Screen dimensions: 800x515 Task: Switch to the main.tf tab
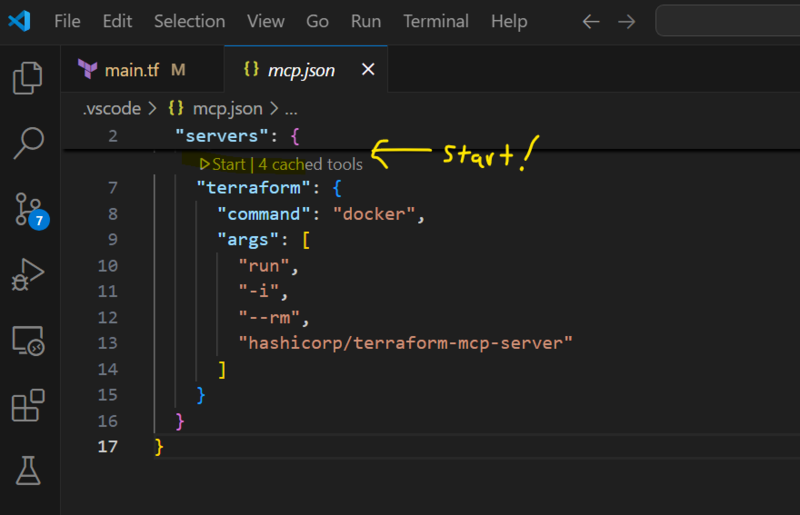(142, 69)
